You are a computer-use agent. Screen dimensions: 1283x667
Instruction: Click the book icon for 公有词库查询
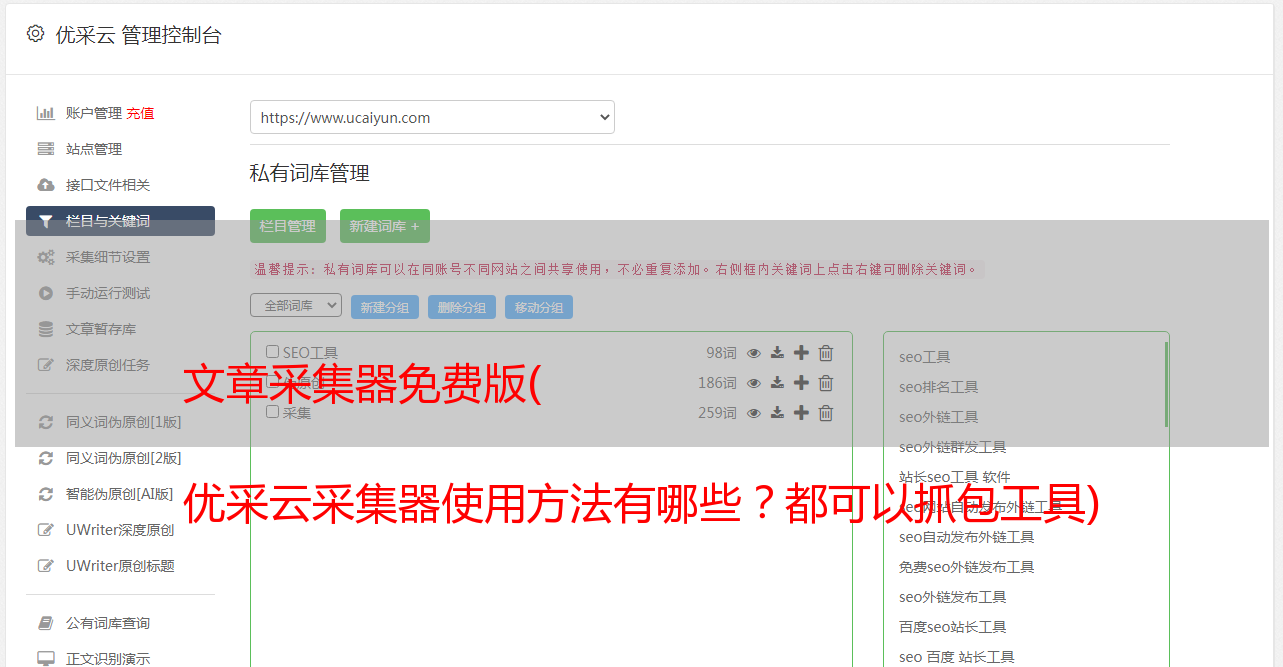point(46,623)
